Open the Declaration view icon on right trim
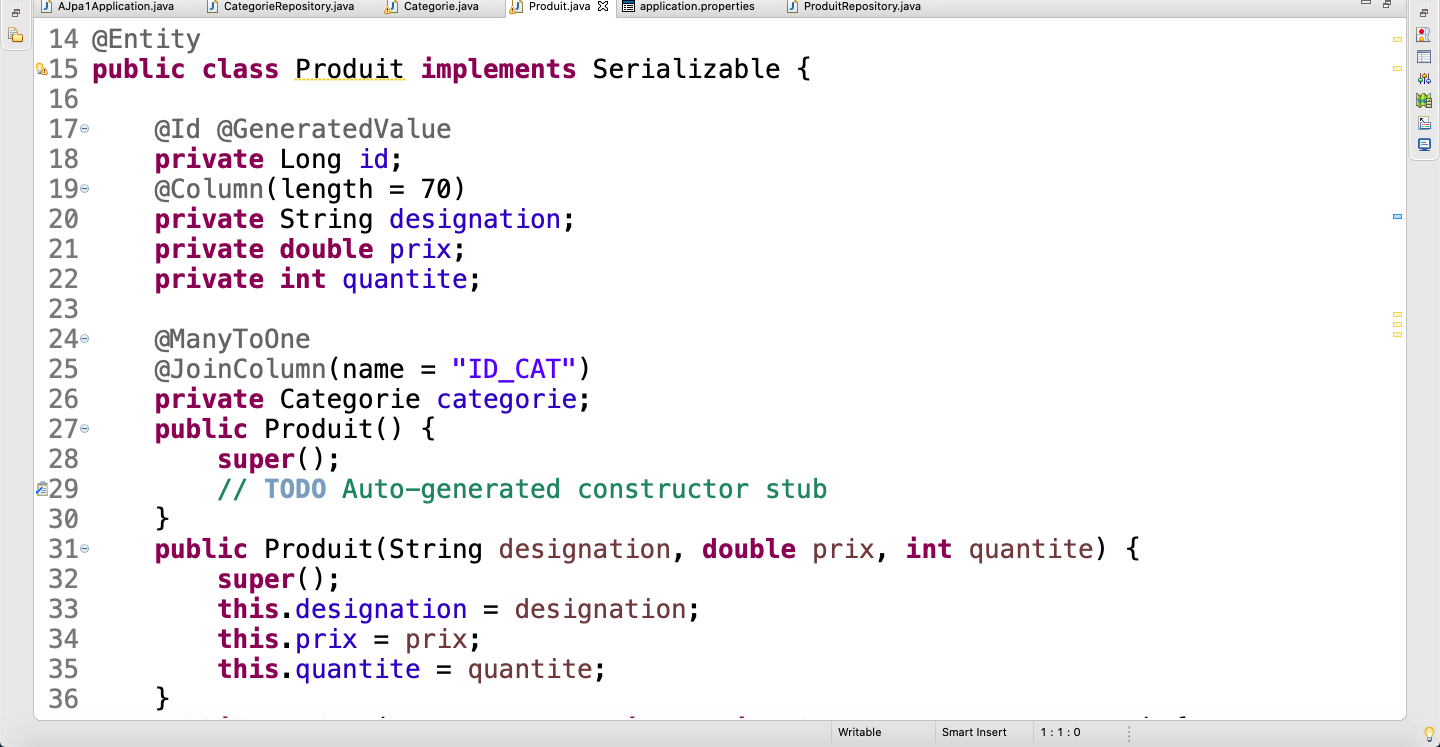The width and height of the screenshot is (1440, 747). coord(1424,122)
